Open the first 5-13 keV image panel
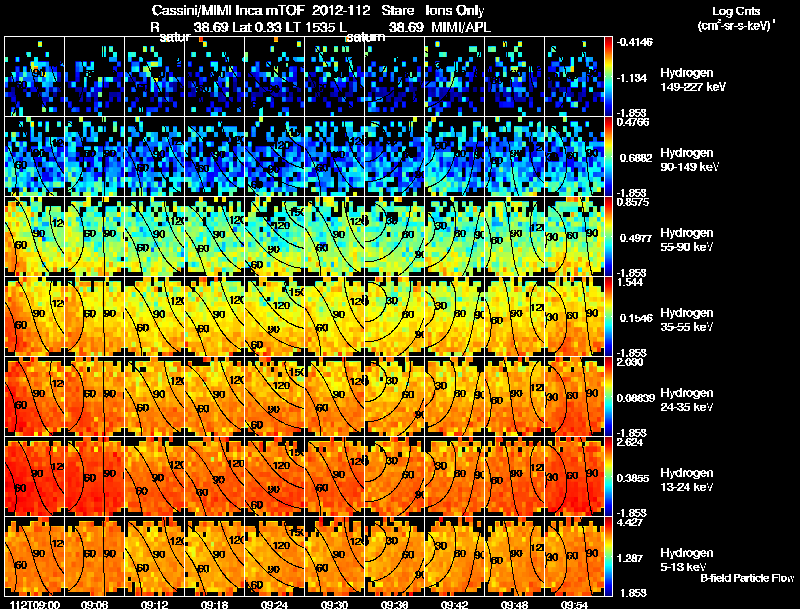This screenshot has height=609, width=800. coord(34,556)
